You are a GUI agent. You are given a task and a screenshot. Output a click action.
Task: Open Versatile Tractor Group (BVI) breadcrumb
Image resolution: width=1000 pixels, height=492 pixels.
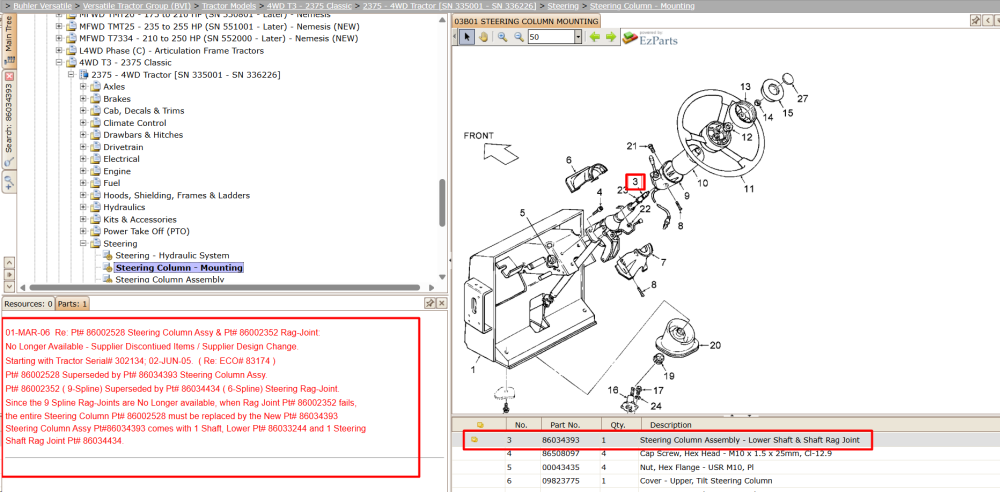[138, 6]
